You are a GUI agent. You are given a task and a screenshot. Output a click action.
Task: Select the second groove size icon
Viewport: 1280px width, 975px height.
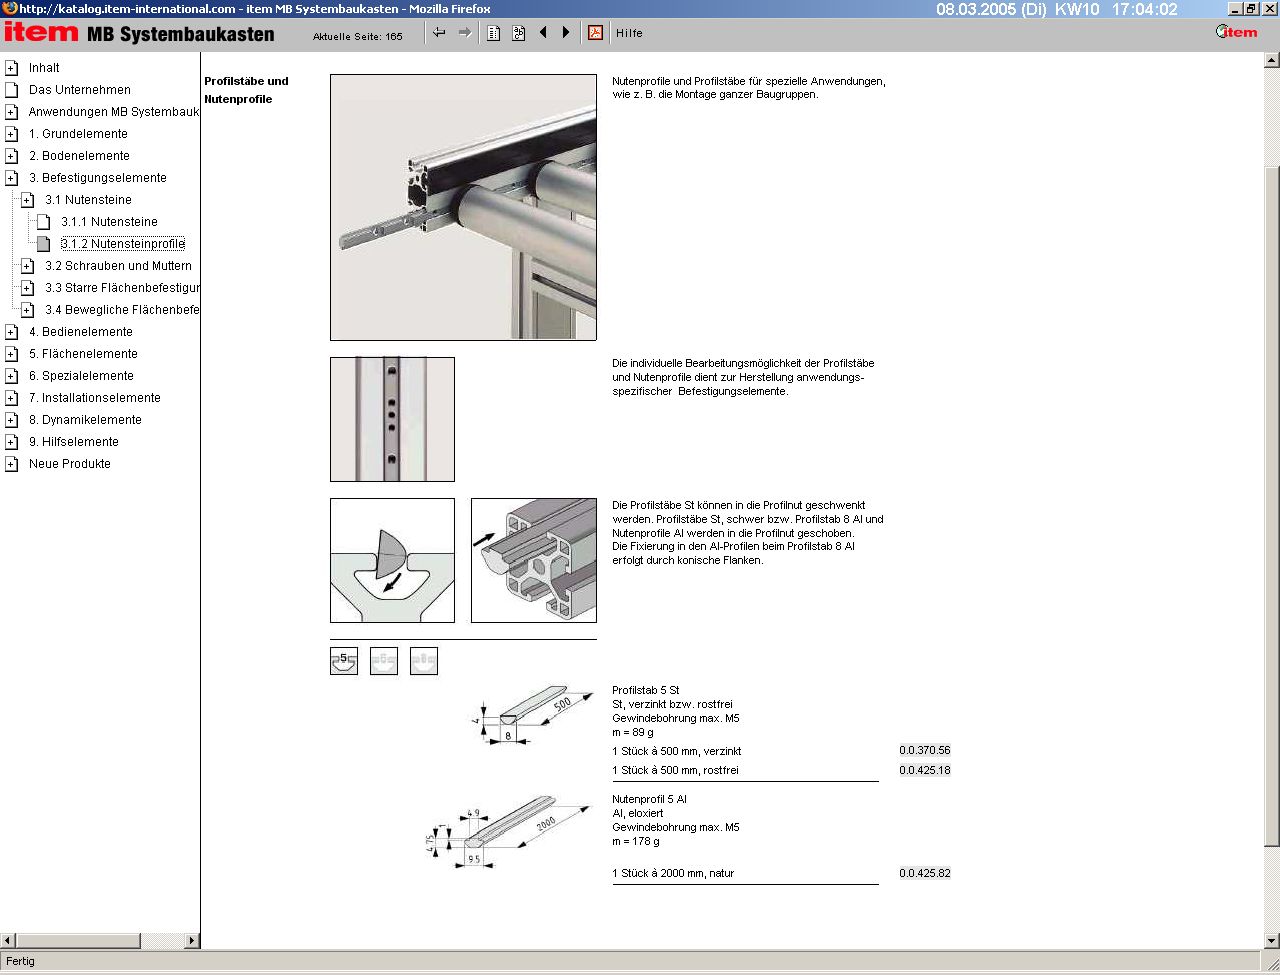(x=384, y=661)
